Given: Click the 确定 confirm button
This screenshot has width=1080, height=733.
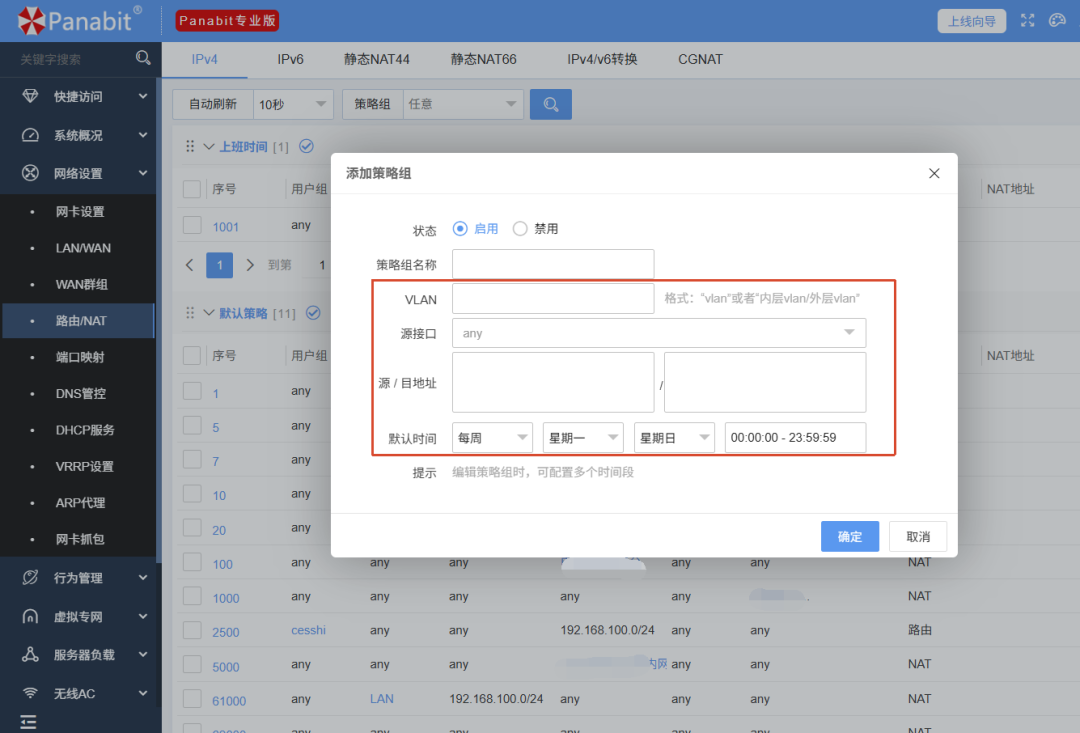Looking at the screenshot, I should (x=849, y=536).
